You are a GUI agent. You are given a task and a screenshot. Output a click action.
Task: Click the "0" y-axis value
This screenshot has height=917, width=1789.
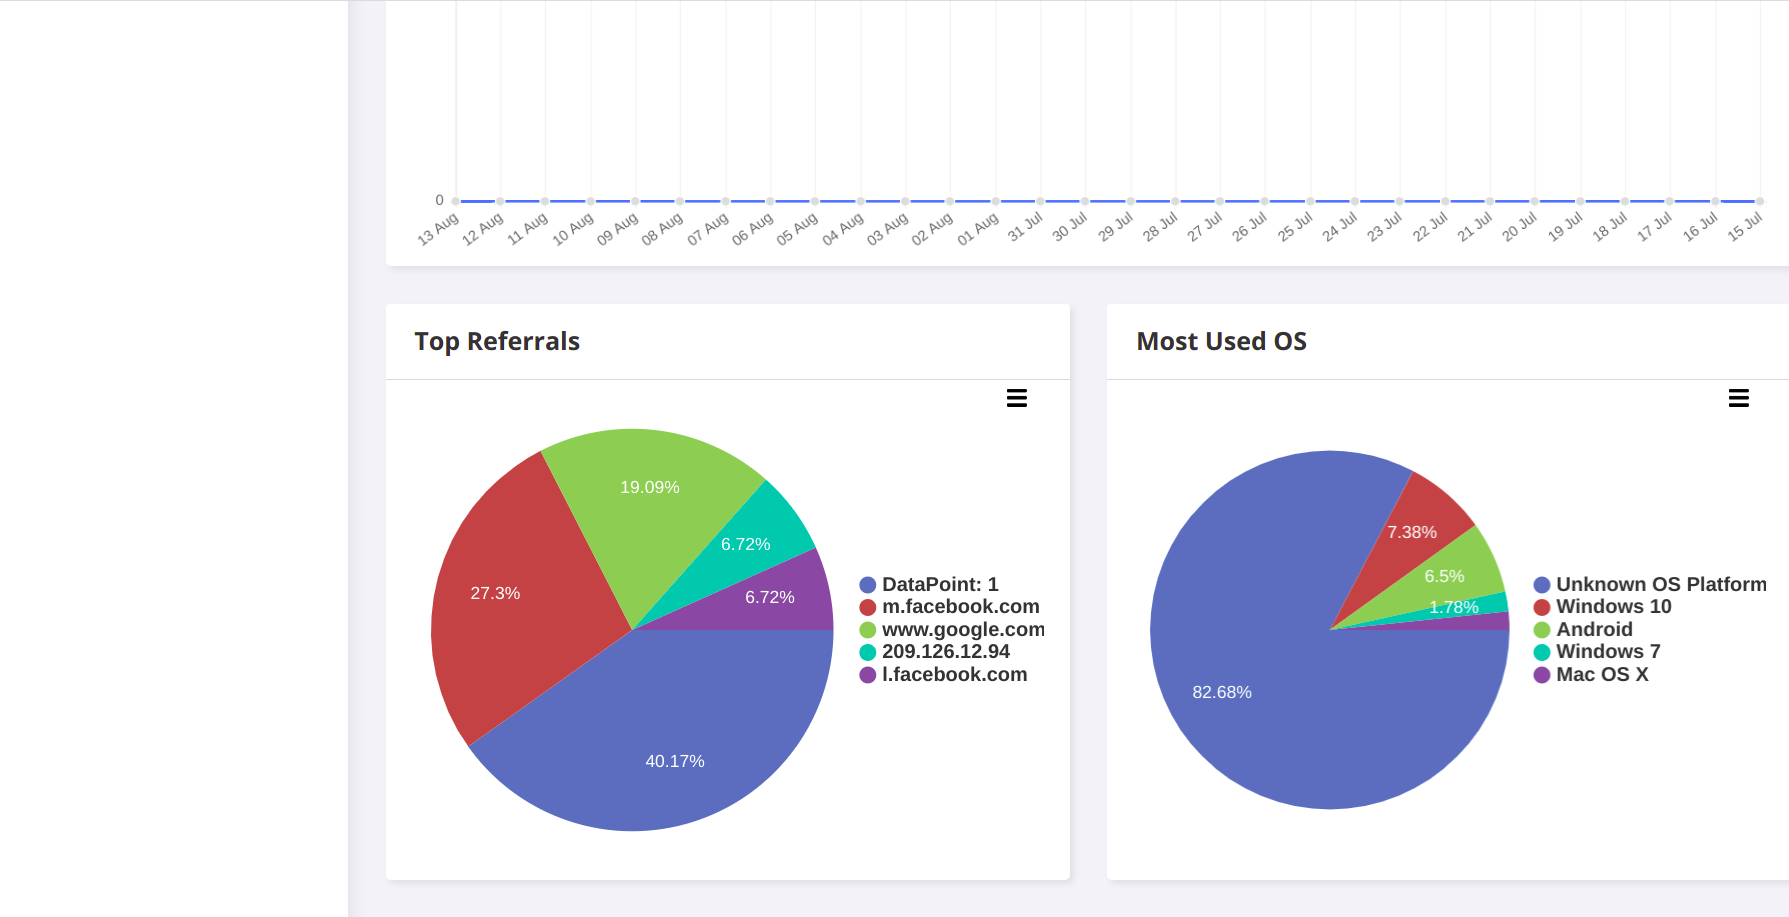pyautogui.click(x=439, y=200)
